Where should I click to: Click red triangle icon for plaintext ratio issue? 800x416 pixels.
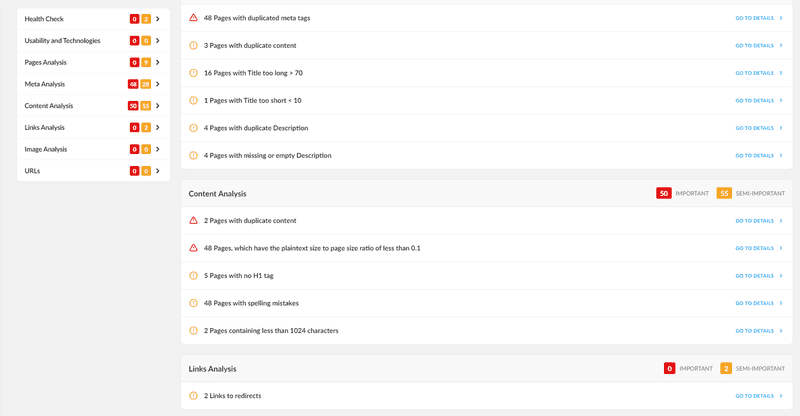[193, 248]
